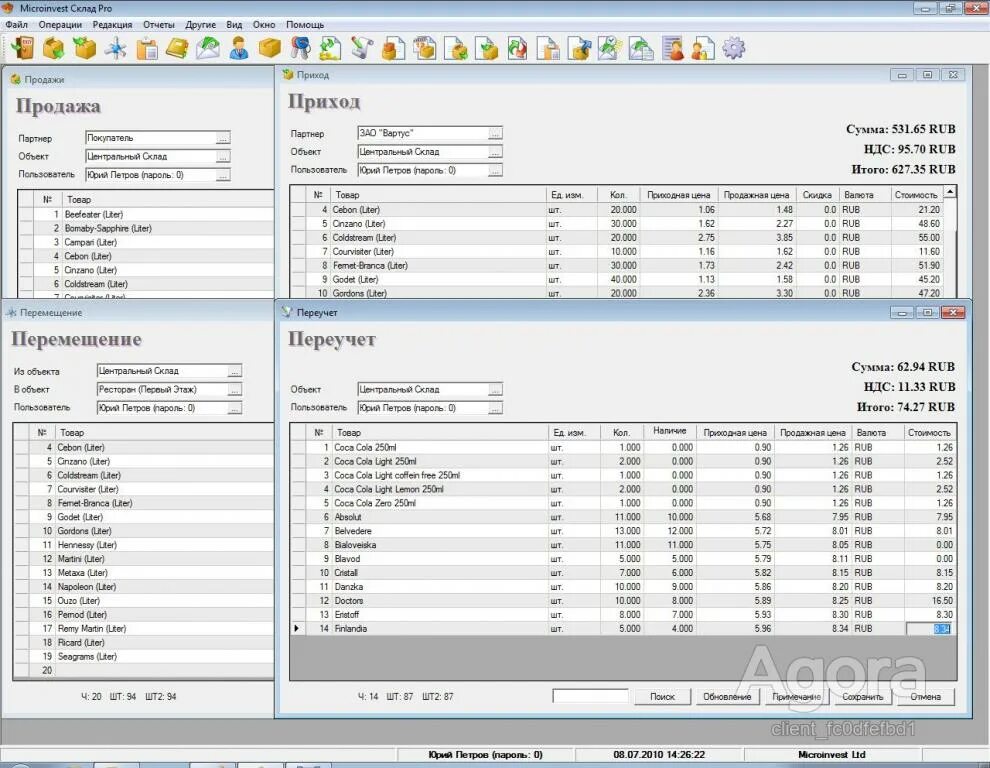Select row Absolut in Переучет table
This screenshot has height=768, width=990.
pyautogui.click(x=623, y=517)
